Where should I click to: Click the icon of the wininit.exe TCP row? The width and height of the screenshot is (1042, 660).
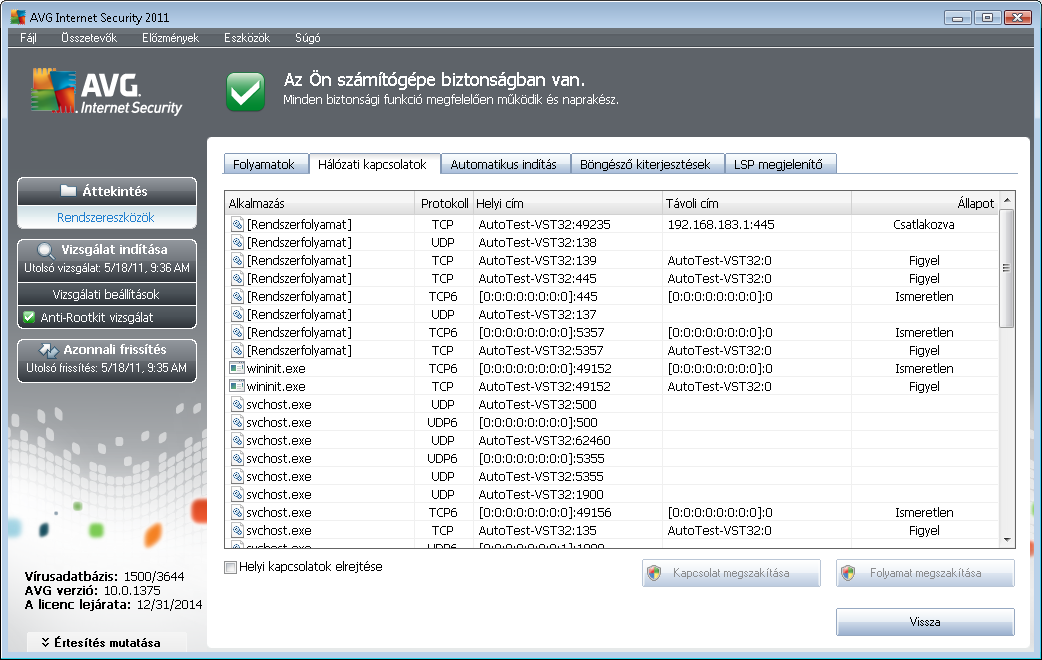point(237,385)
